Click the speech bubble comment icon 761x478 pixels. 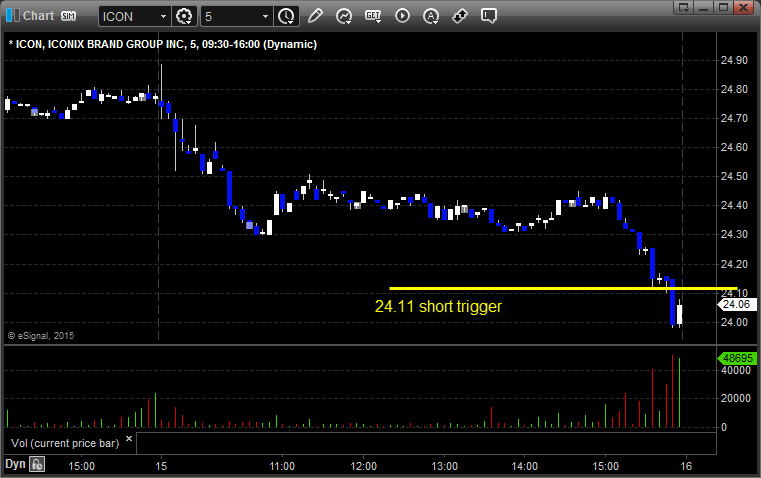coord(488,16)
